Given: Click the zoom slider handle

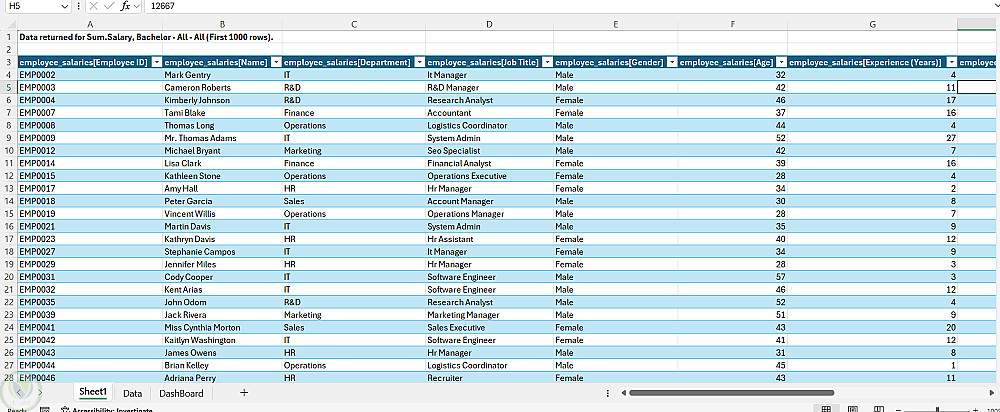Looking at the screenshot, I should (937, 409).
